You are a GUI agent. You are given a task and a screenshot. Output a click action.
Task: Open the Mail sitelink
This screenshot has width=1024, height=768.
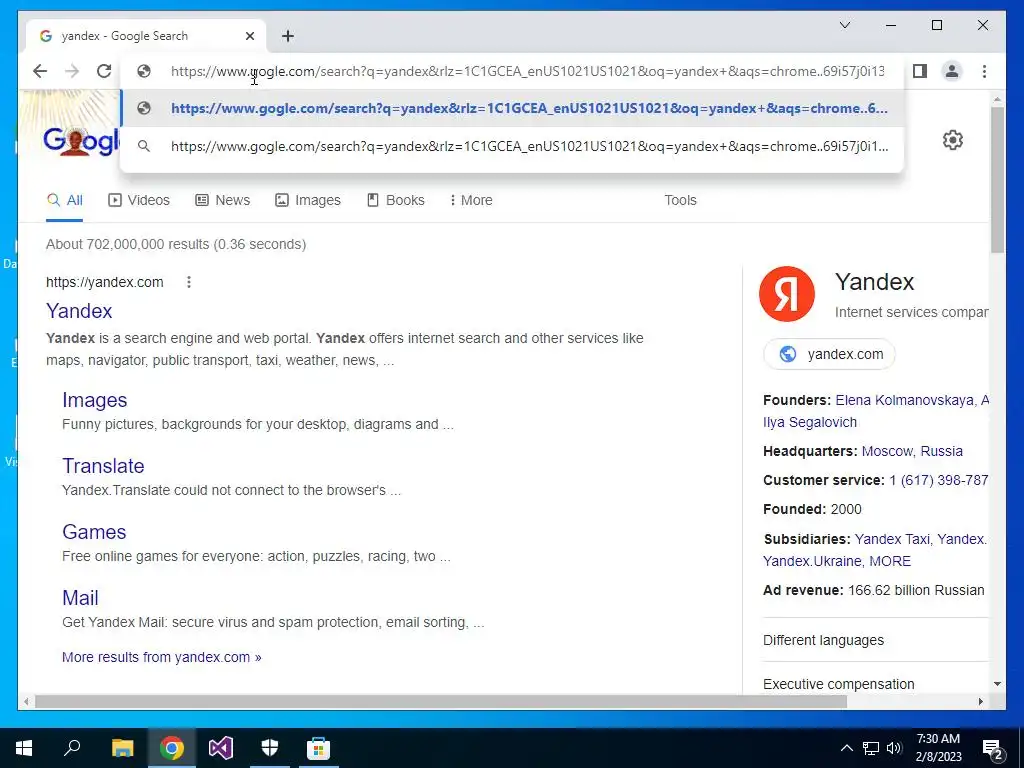coord(80,598)
